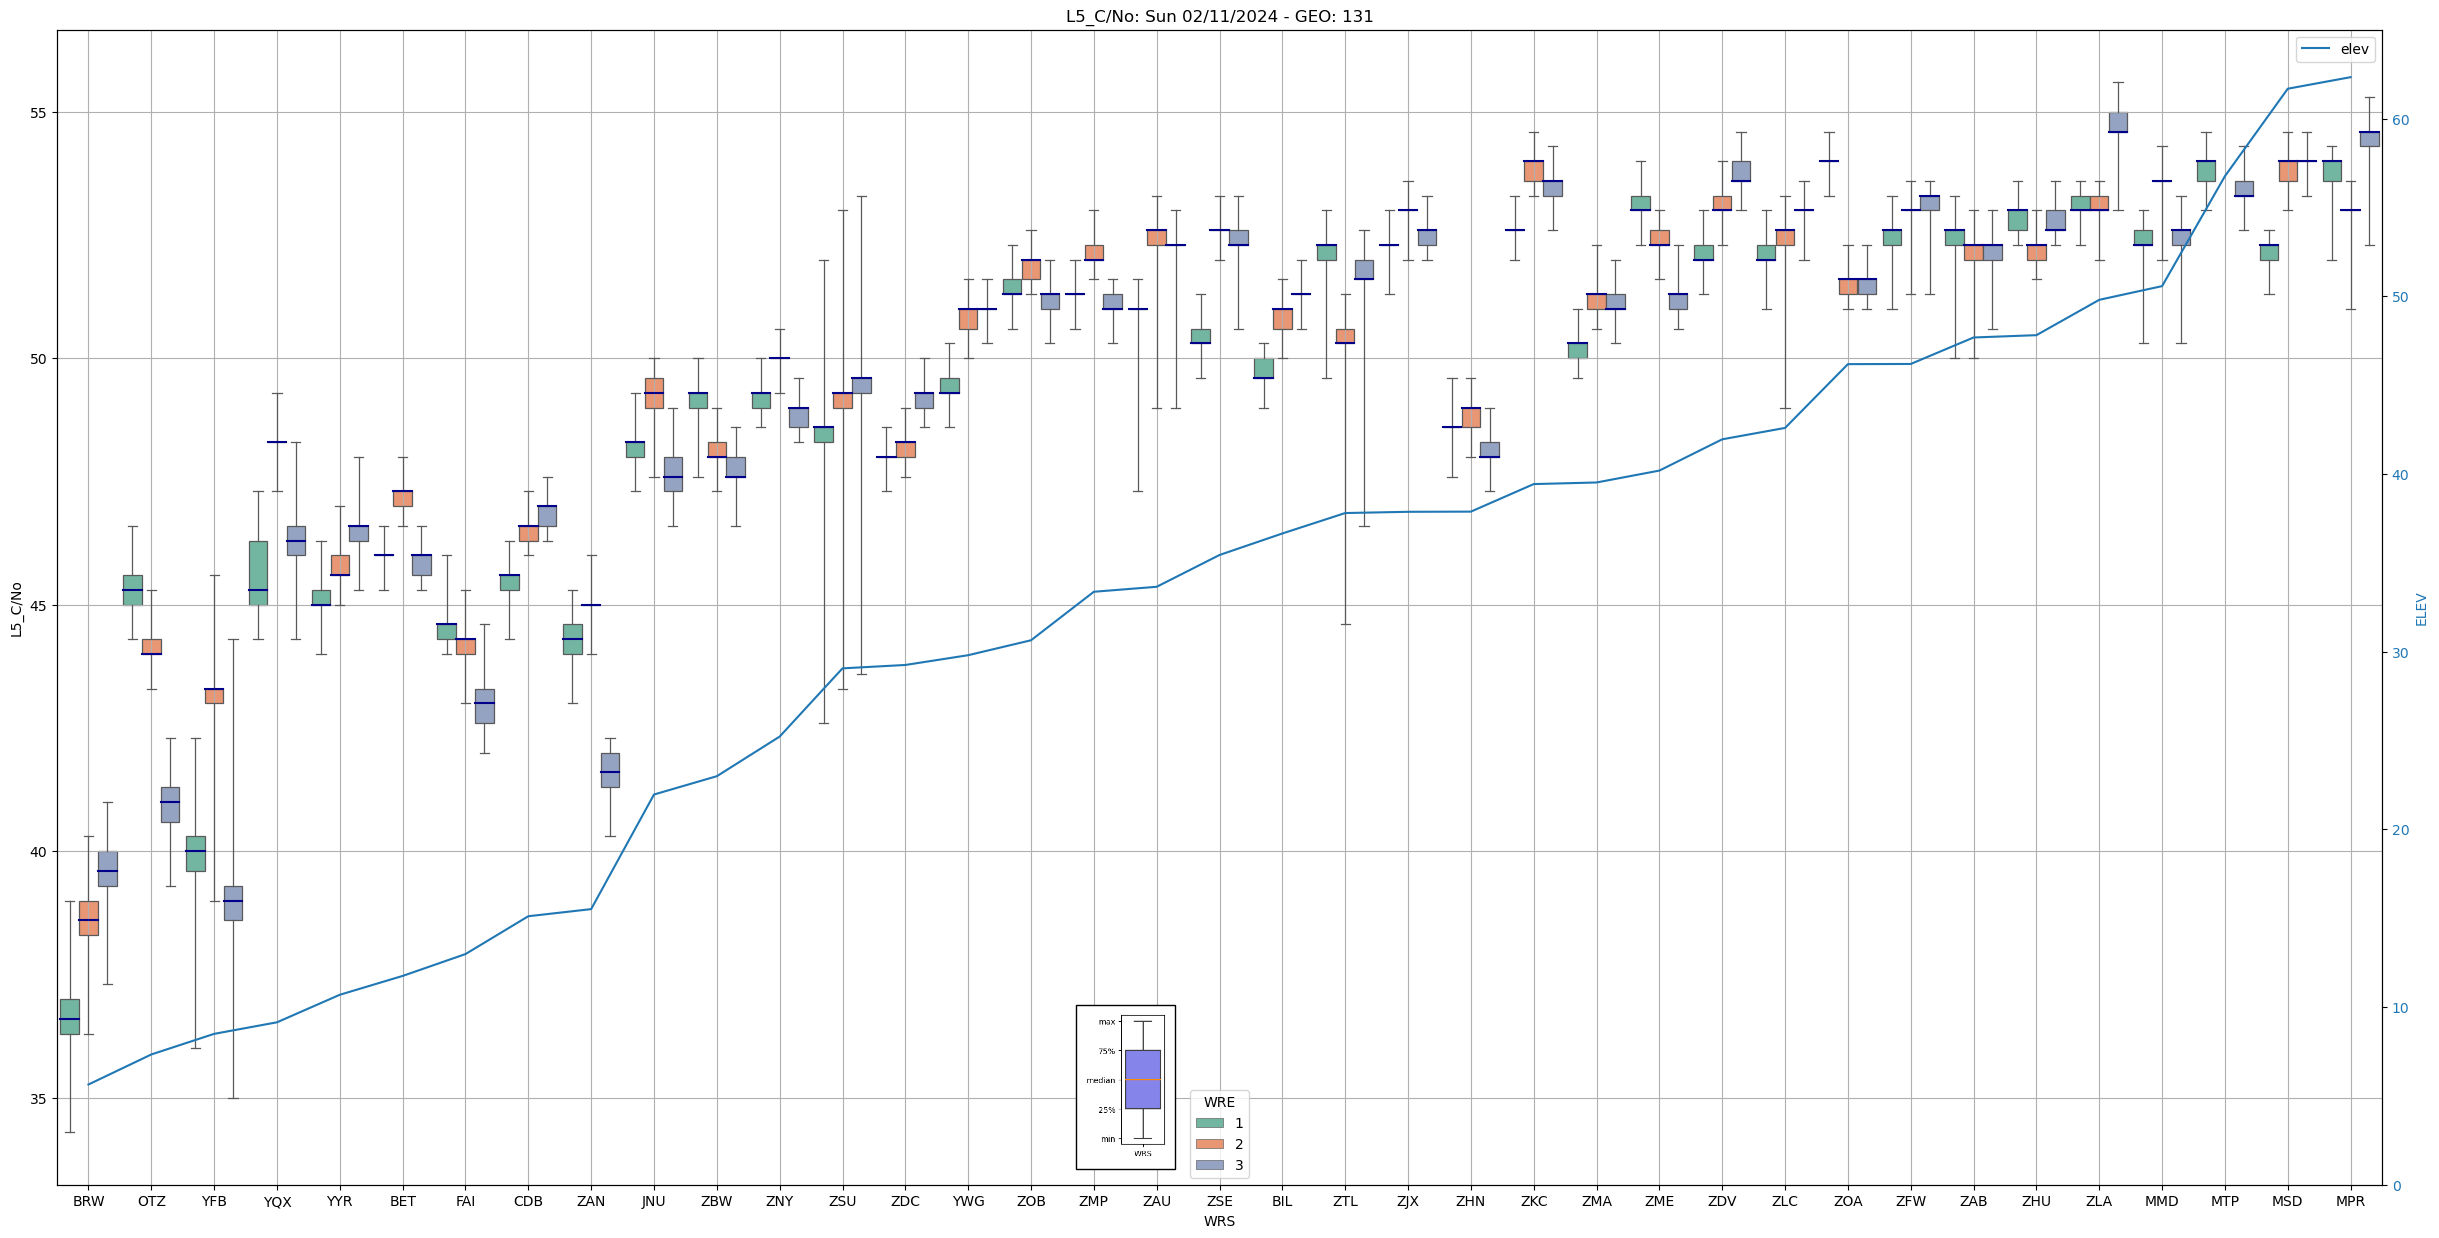Click the BRW station tick label

(88, 1202)
